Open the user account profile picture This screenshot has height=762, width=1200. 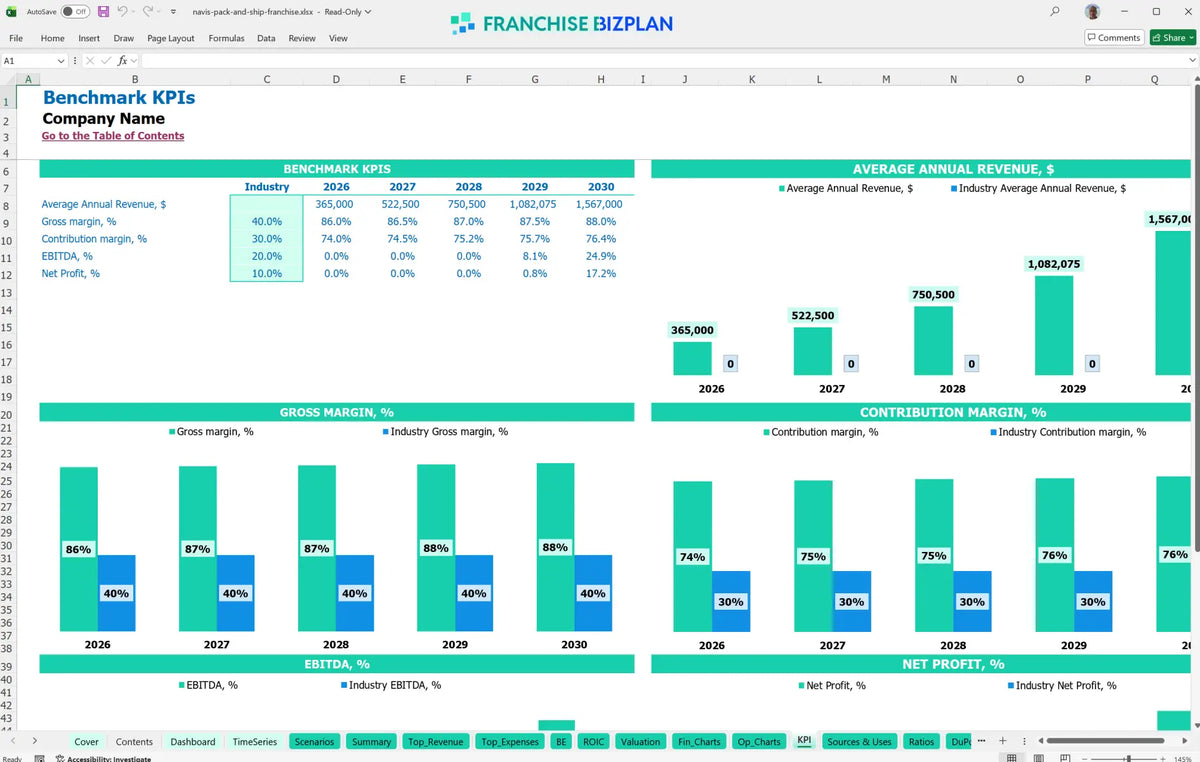(1093, 12)
